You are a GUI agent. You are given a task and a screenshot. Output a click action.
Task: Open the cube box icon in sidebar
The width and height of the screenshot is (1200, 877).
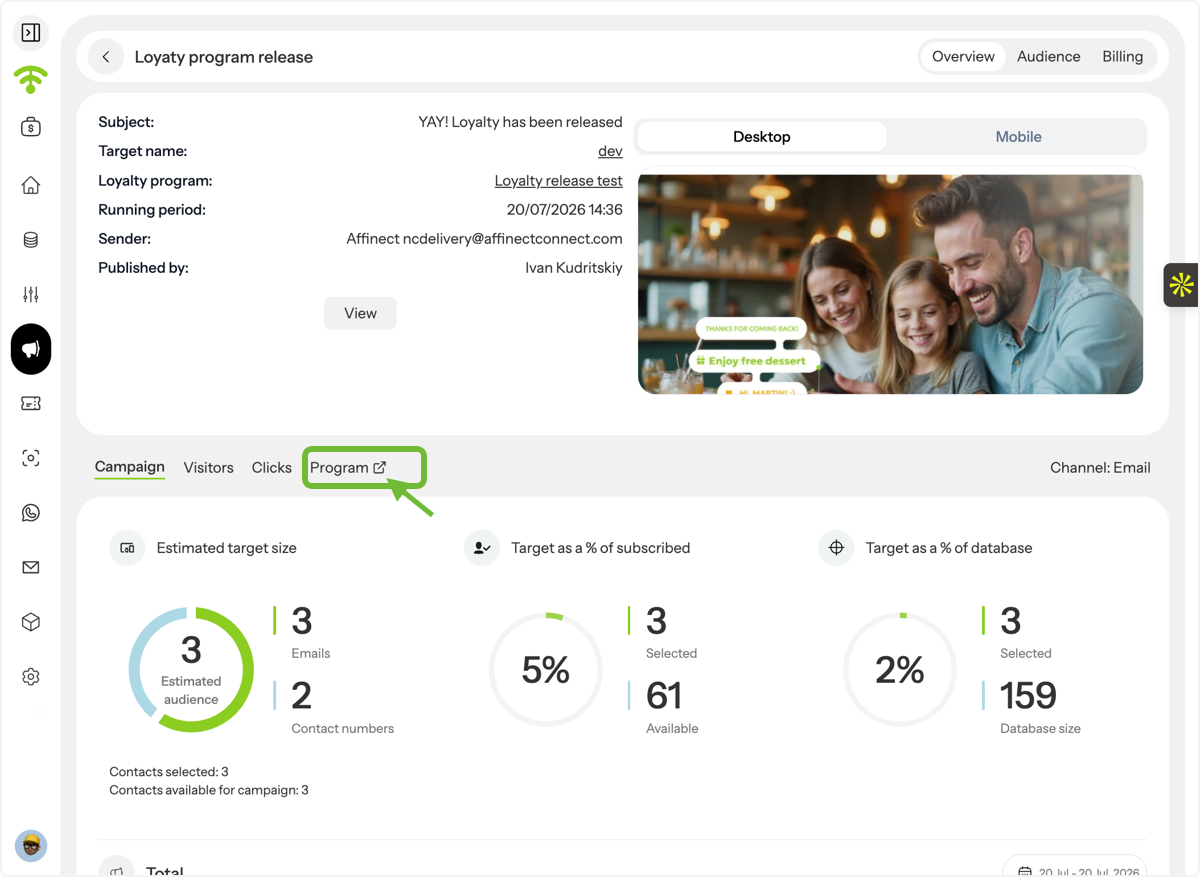point(31,622)
